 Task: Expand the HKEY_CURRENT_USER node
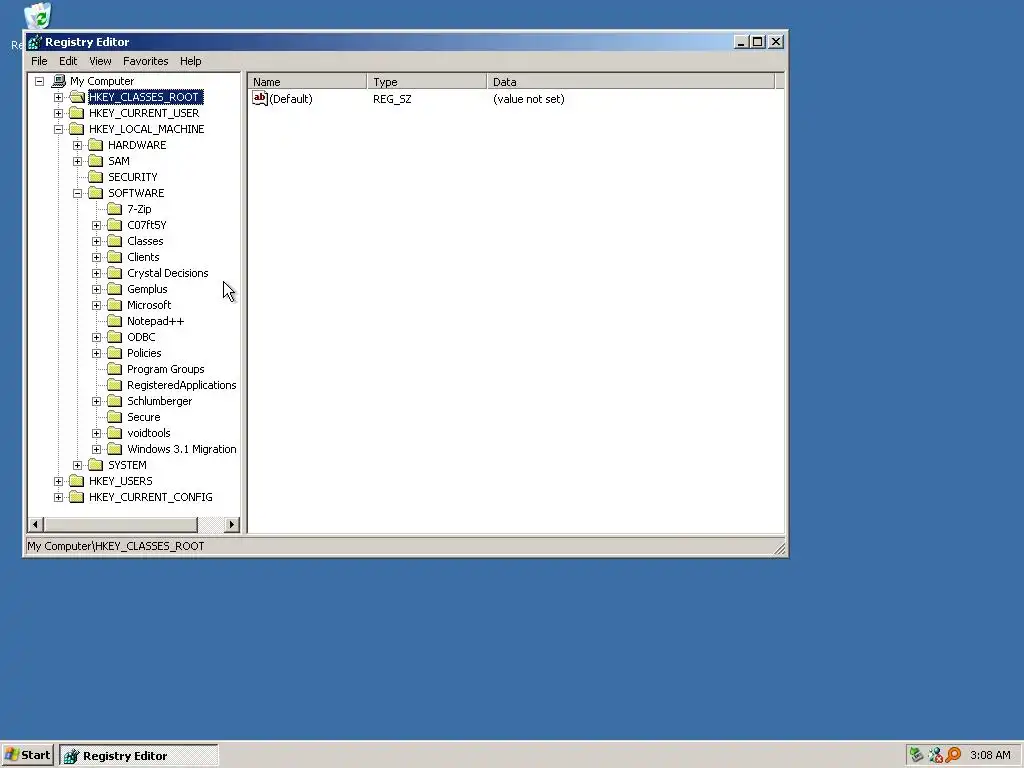click(x=58, y=113)
